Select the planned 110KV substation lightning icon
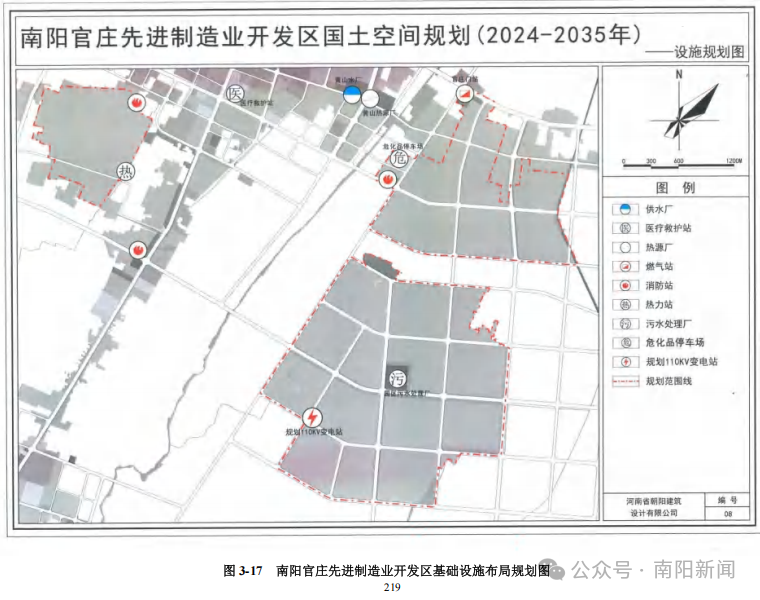The width and height of the screenshot is (760, 600). click(312, 416)
